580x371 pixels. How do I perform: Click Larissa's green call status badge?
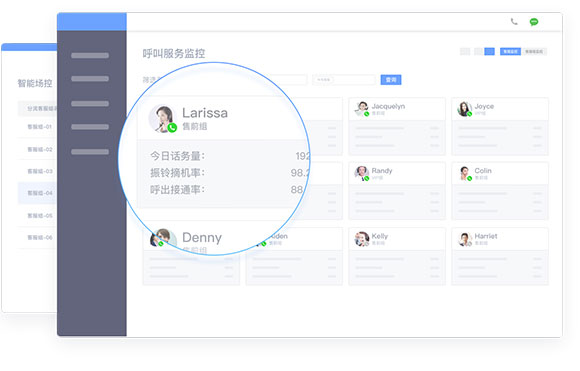tap(172, 128)
